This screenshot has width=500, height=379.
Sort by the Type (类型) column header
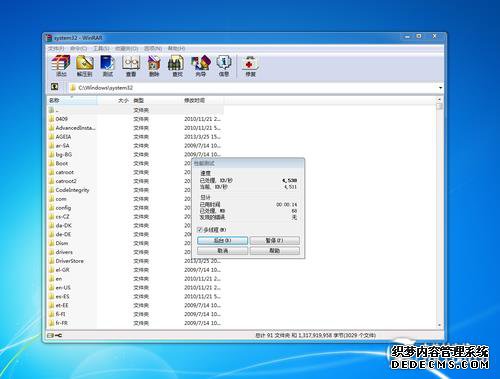tap(157, 100)
